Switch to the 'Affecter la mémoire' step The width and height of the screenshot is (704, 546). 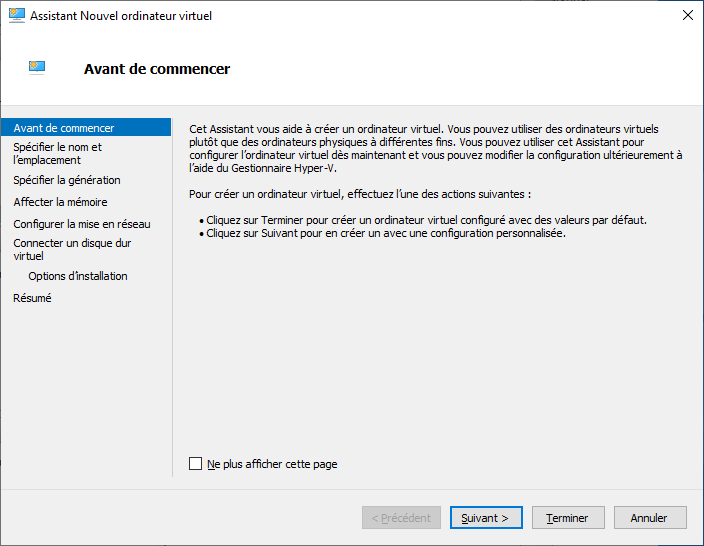click(60, 202)
